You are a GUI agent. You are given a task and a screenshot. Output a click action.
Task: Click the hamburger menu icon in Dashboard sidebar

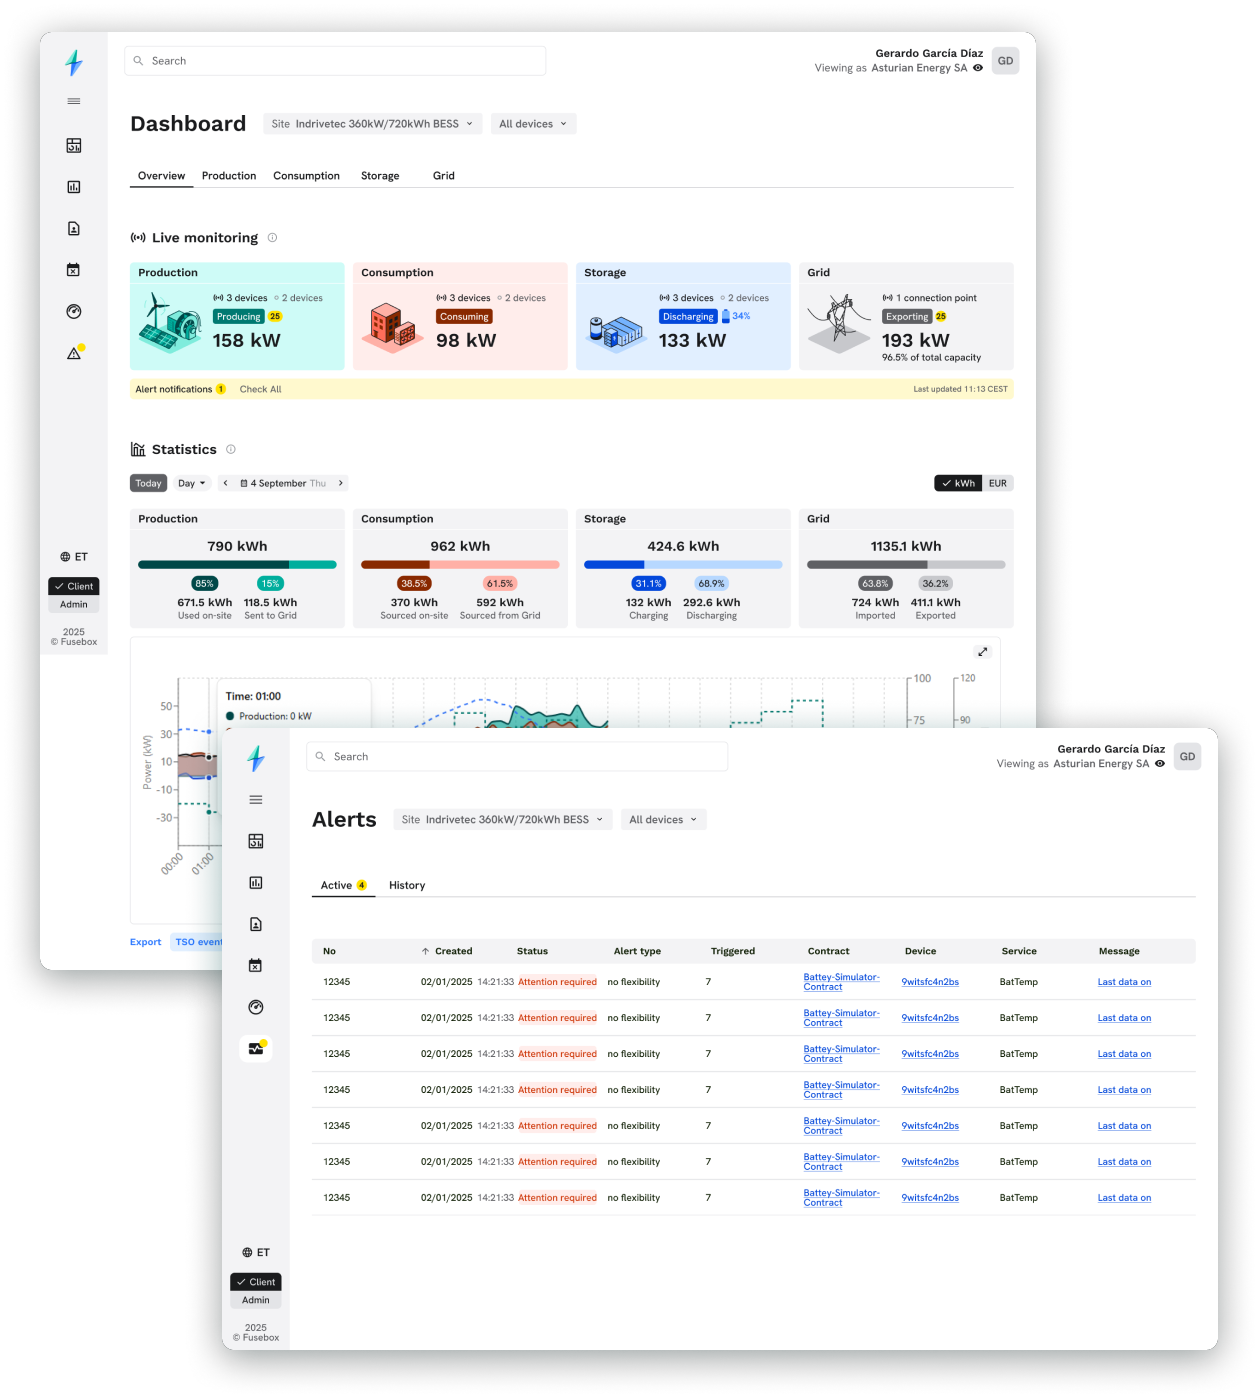[74, 101]
